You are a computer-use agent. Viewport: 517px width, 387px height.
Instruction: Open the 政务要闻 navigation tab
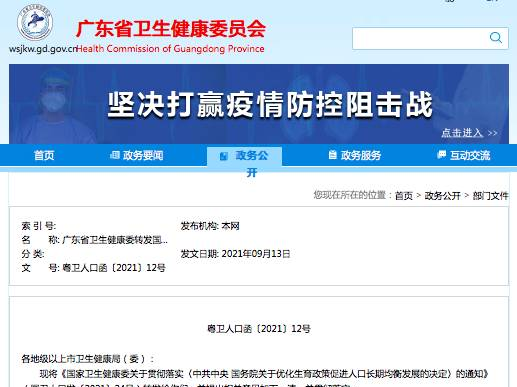click(137, 155)
